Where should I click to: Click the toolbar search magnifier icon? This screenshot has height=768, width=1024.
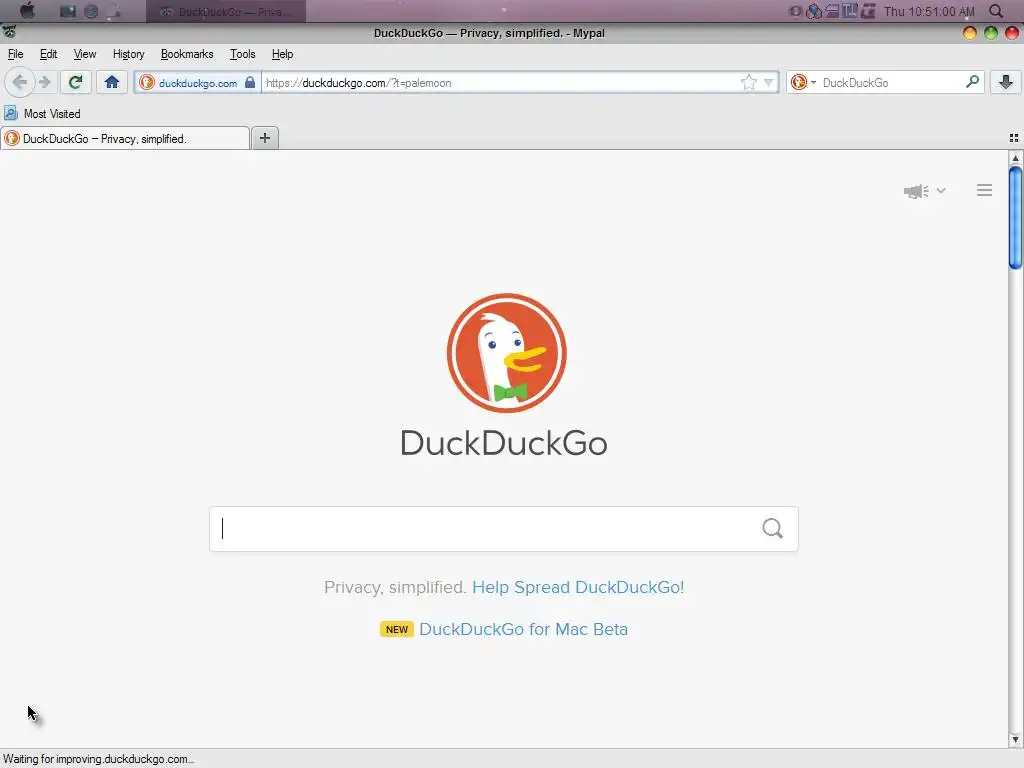[x=972, y=82]
